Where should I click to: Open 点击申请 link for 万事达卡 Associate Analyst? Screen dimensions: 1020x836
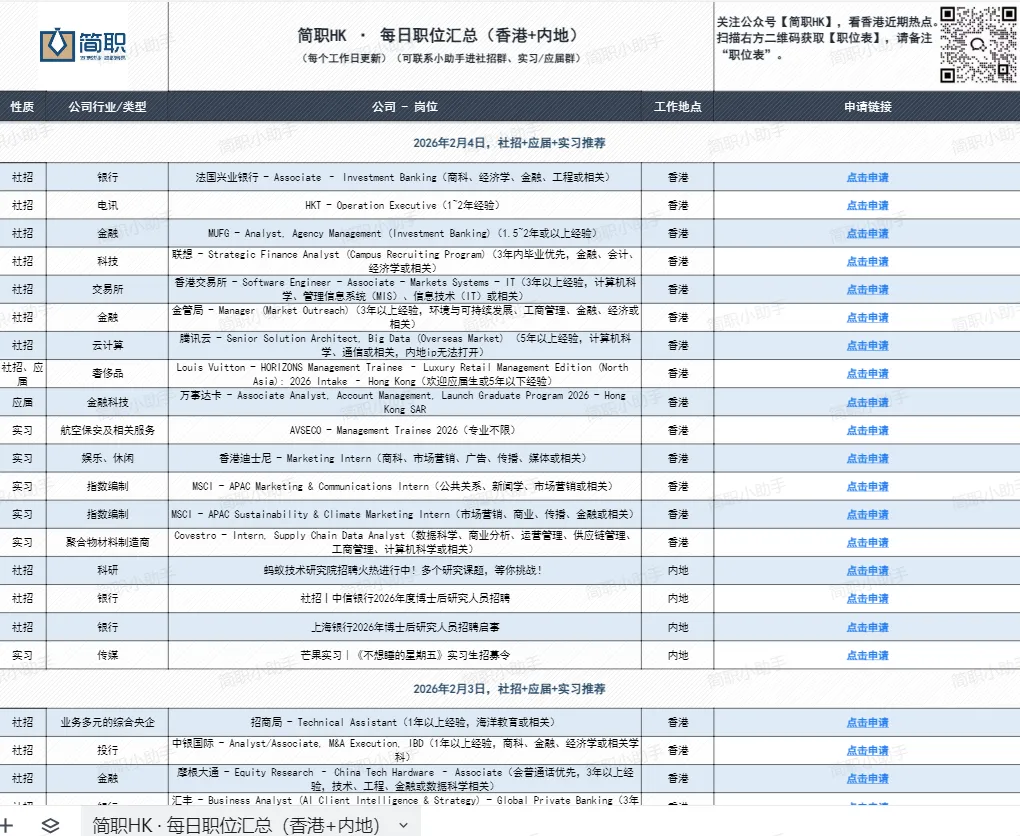coord(867,402)
